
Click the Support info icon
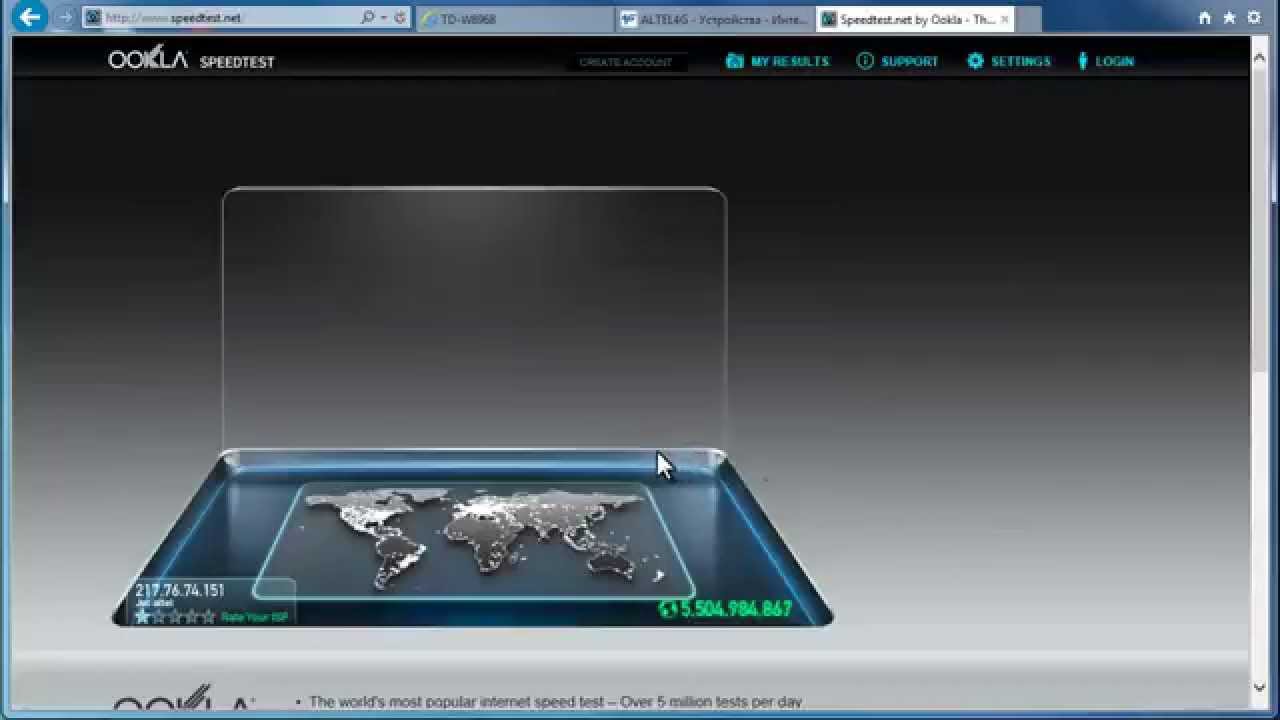[x=865, y=61]
